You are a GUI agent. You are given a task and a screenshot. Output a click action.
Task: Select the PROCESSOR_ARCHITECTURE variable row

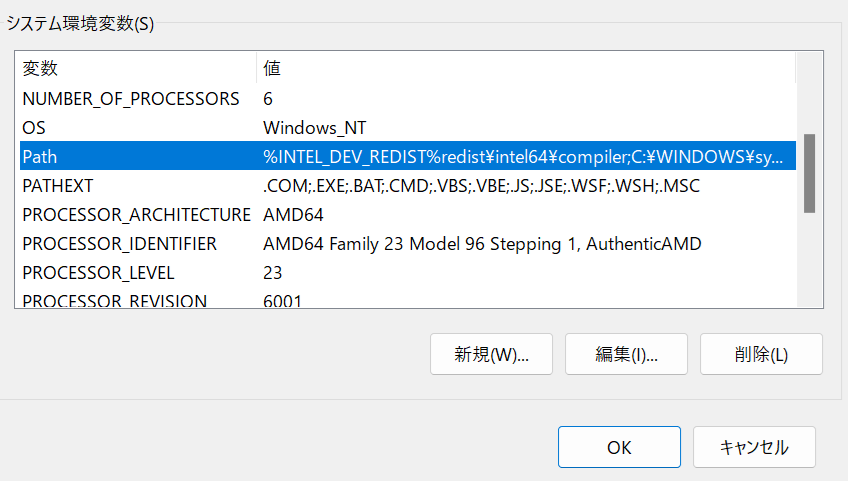click(x=408, y=215)
